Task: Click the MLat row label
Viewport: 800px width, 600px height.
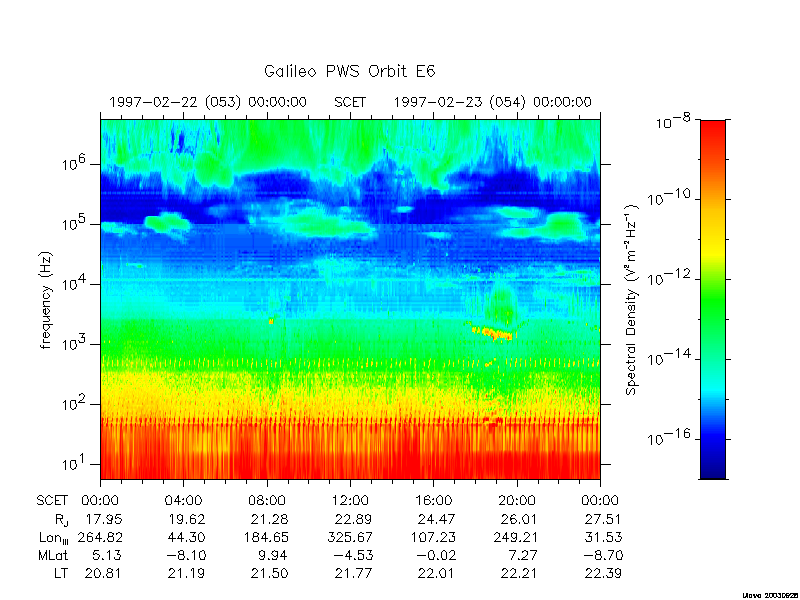Action: 53,555
